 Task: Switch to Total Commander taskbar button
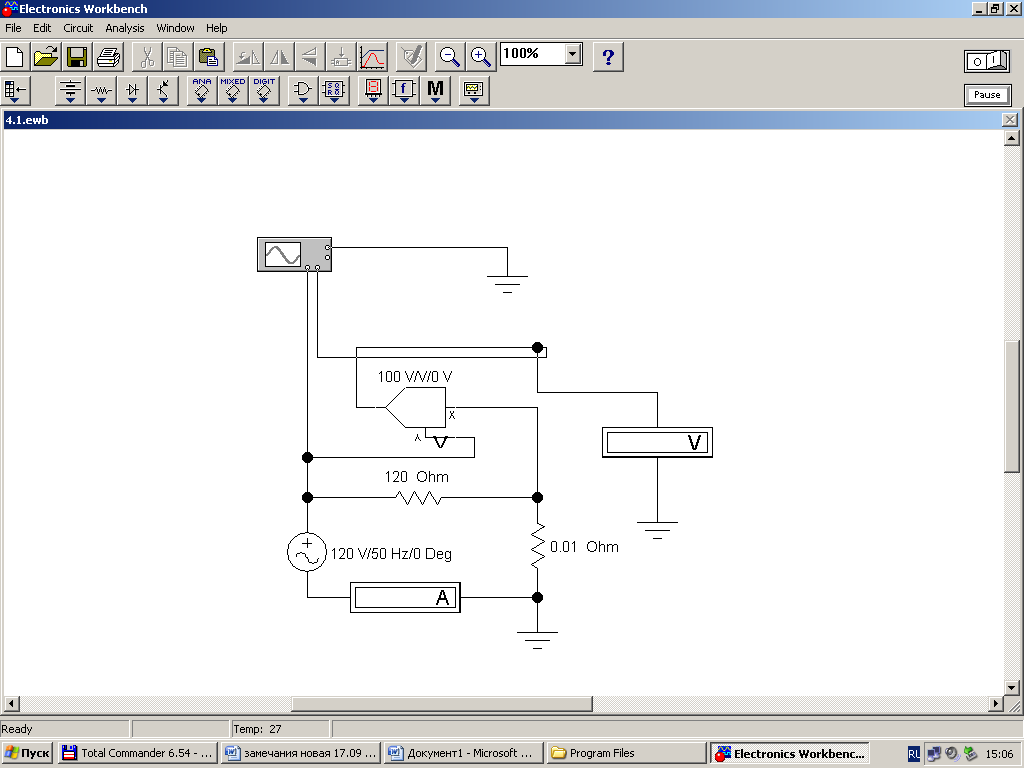click(x=138, y=753)
